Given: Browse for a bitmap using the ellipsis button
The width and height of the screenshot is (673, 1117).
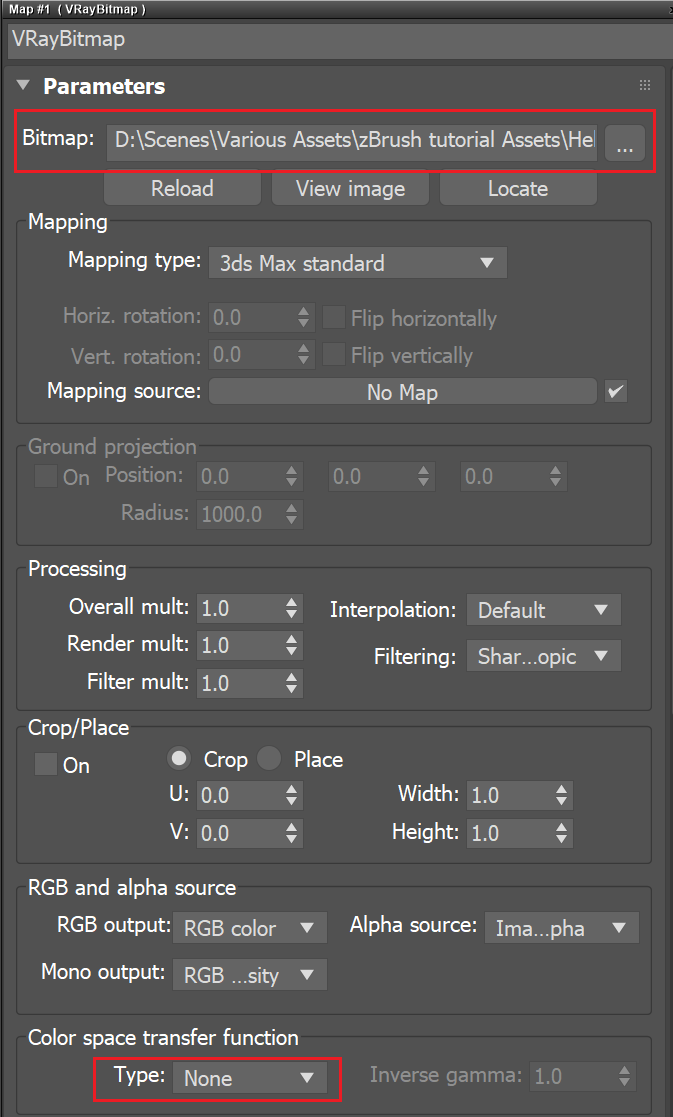Looking at the screenshot, I should point(624,144).
